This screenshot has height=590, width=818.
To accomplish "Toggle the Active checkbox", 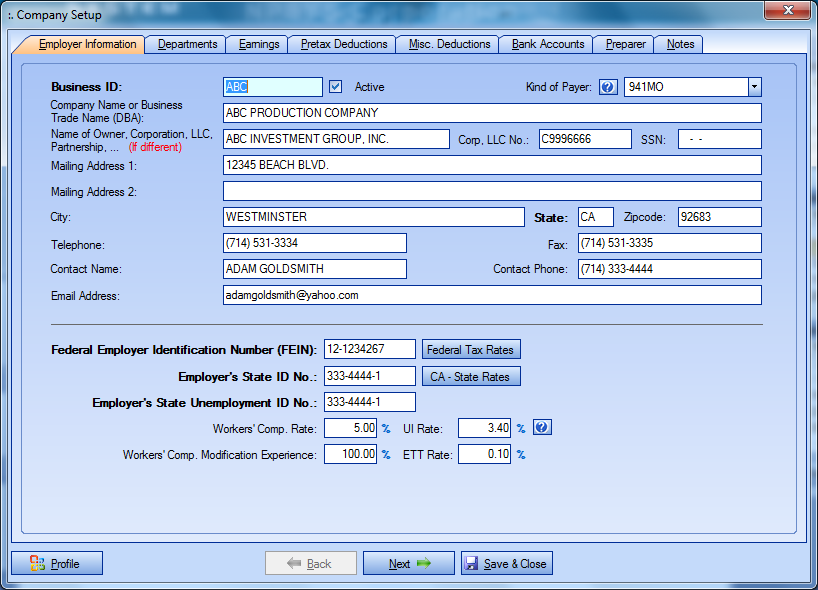I will [336, 87].
